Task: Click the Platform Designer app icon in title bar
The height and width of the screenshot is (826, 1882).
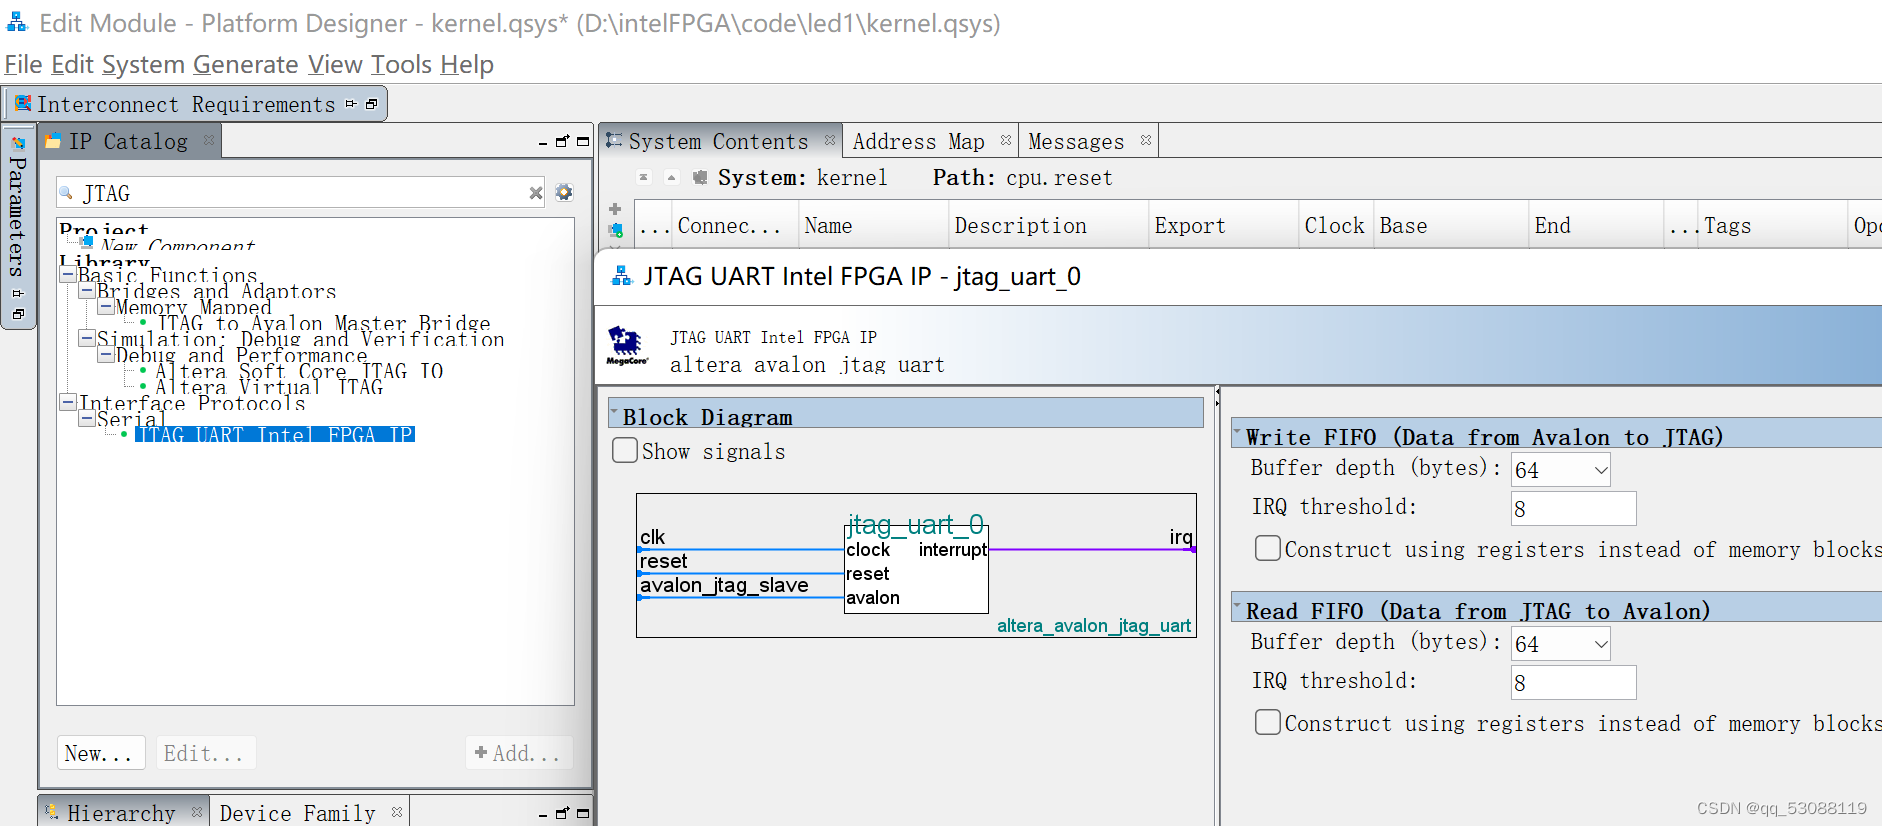Action: click(17, 22)
